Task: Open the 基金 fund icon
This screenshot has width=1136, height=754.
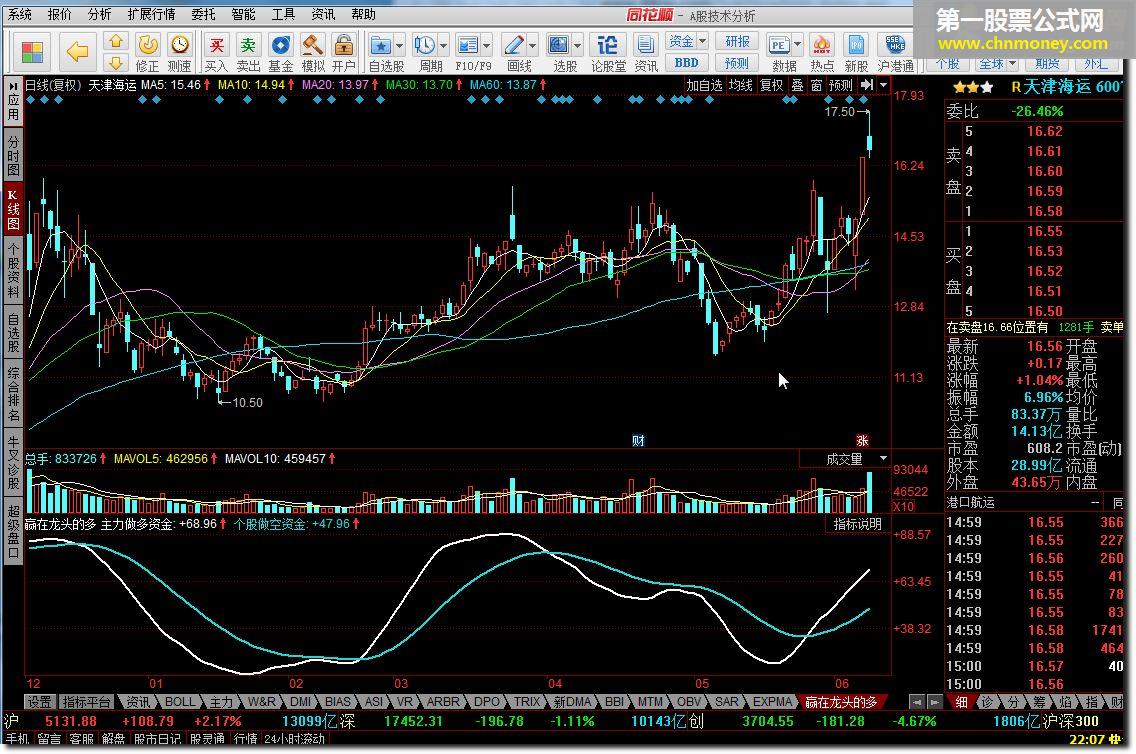Action: (280, 52)
